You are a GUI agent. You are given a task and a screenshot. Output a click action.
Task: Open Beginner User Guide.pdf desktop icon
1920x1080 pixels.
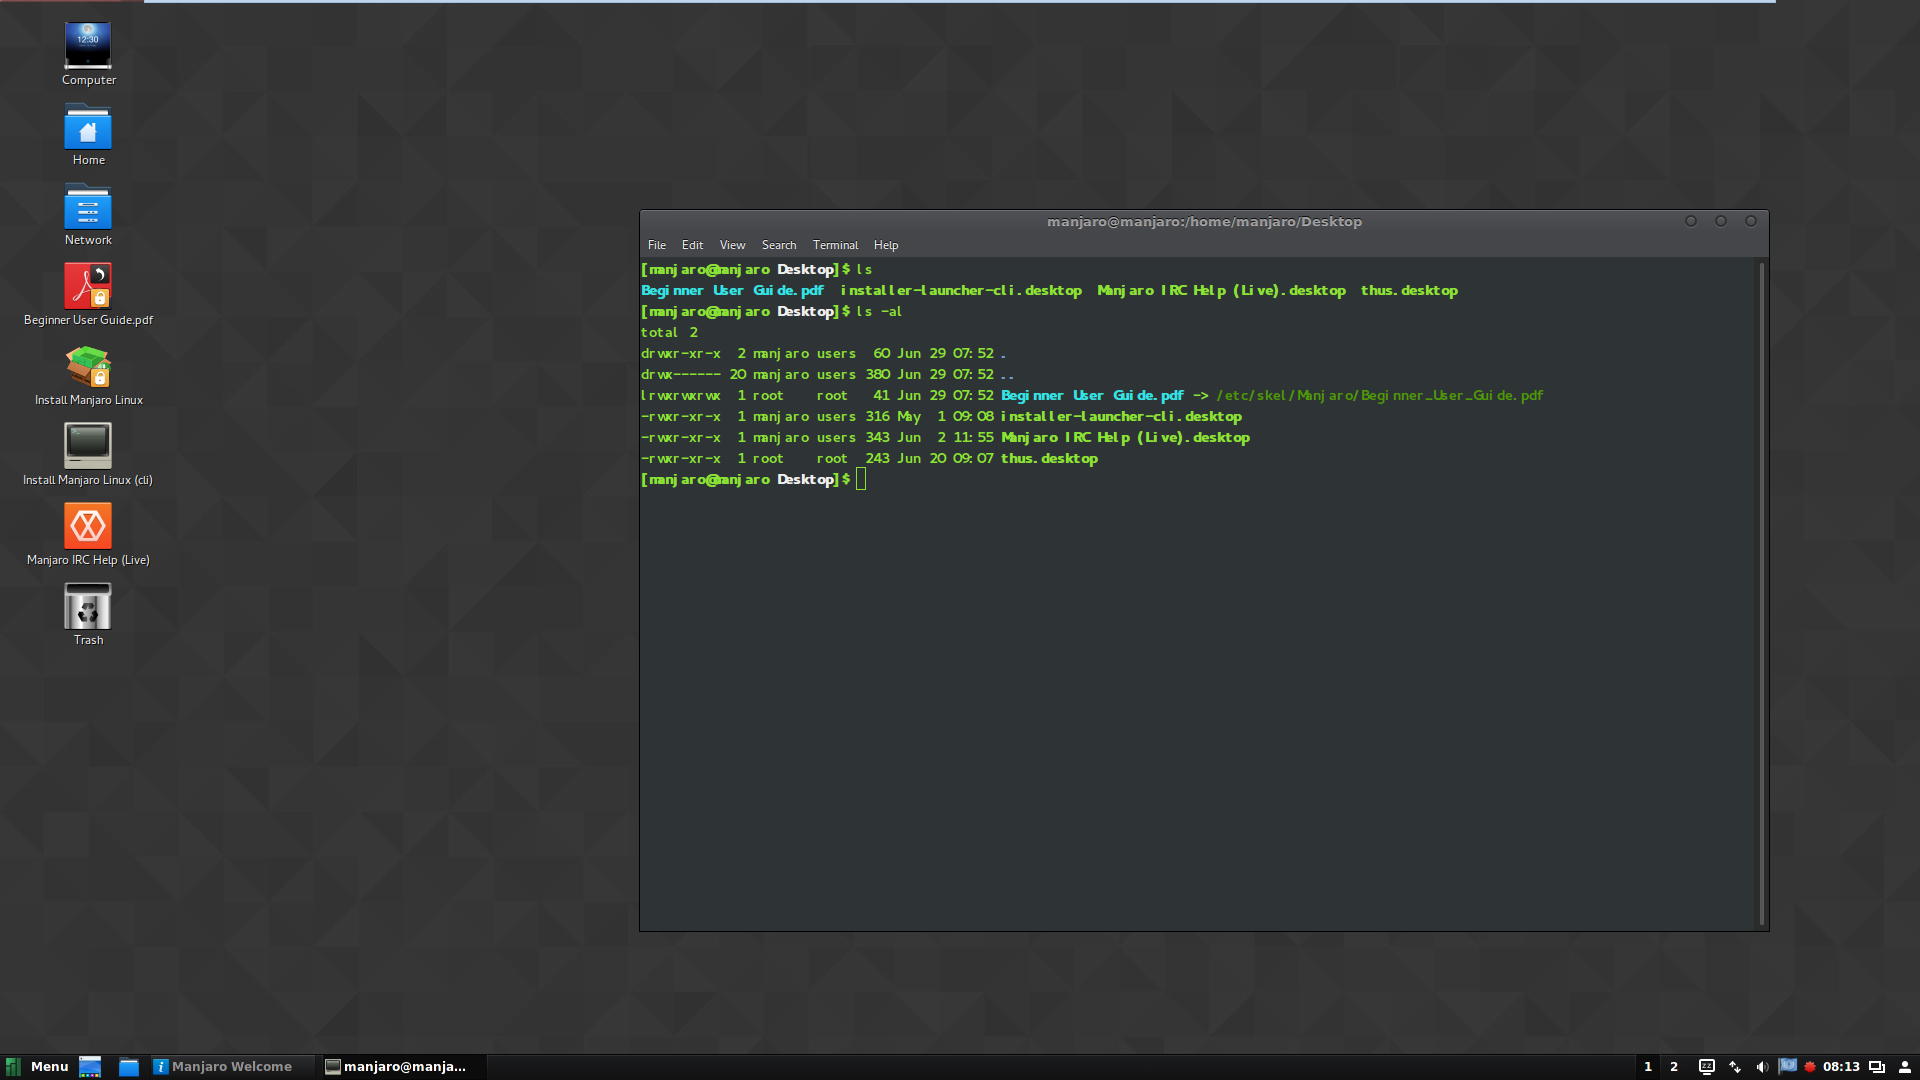pos(88,294)
